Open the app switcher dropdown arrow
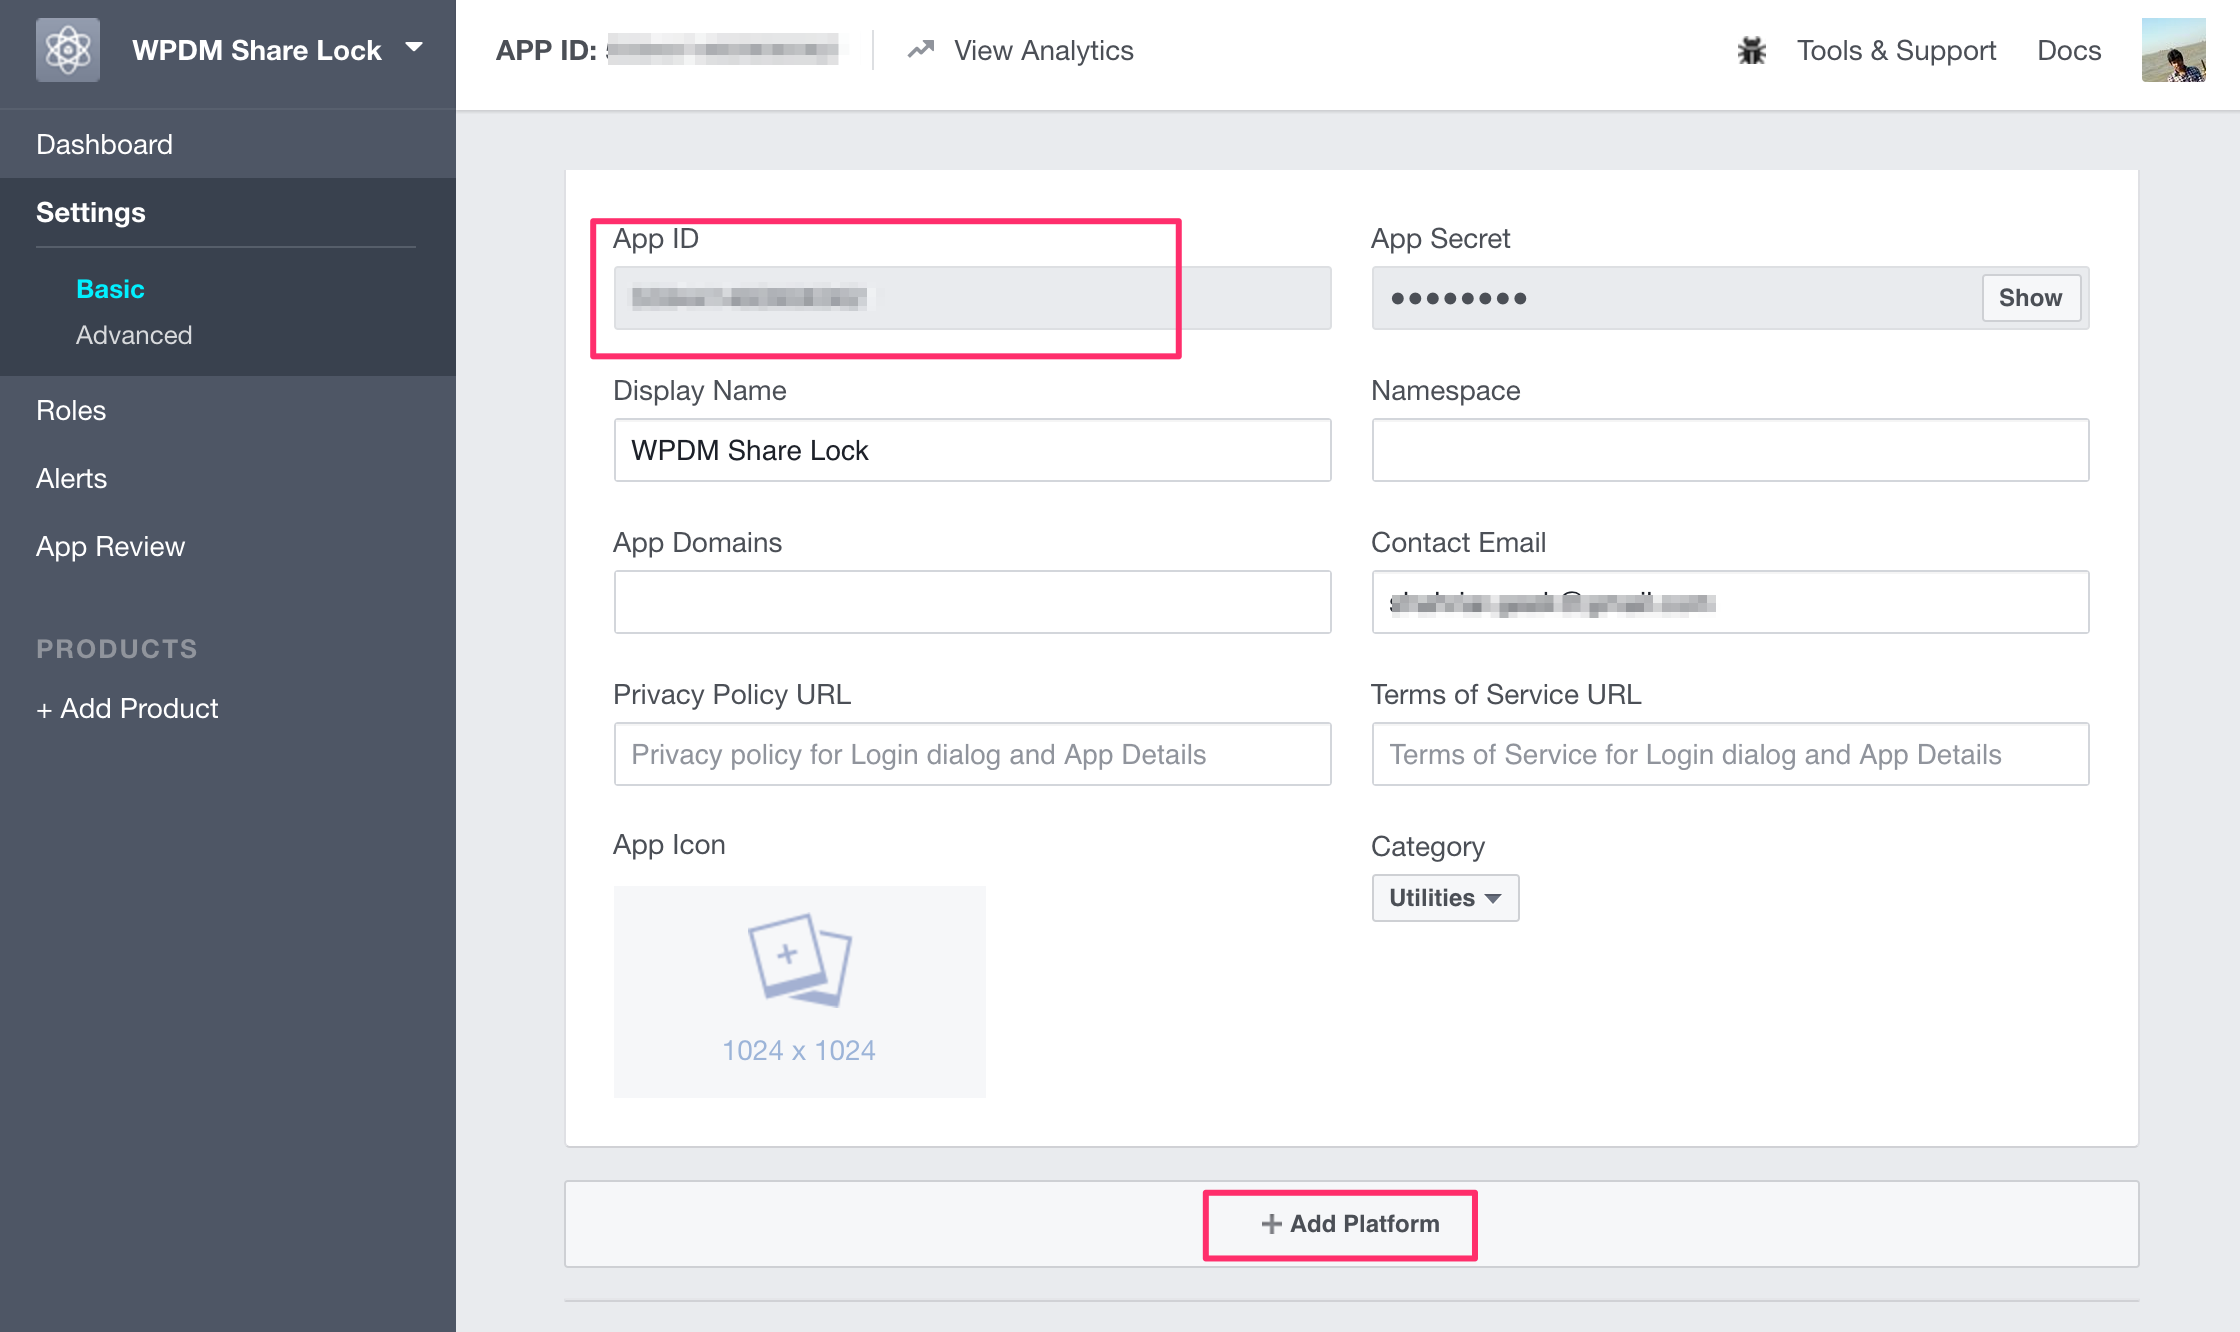Viewport: 2240px width, 1332px height. pos(414,48)
